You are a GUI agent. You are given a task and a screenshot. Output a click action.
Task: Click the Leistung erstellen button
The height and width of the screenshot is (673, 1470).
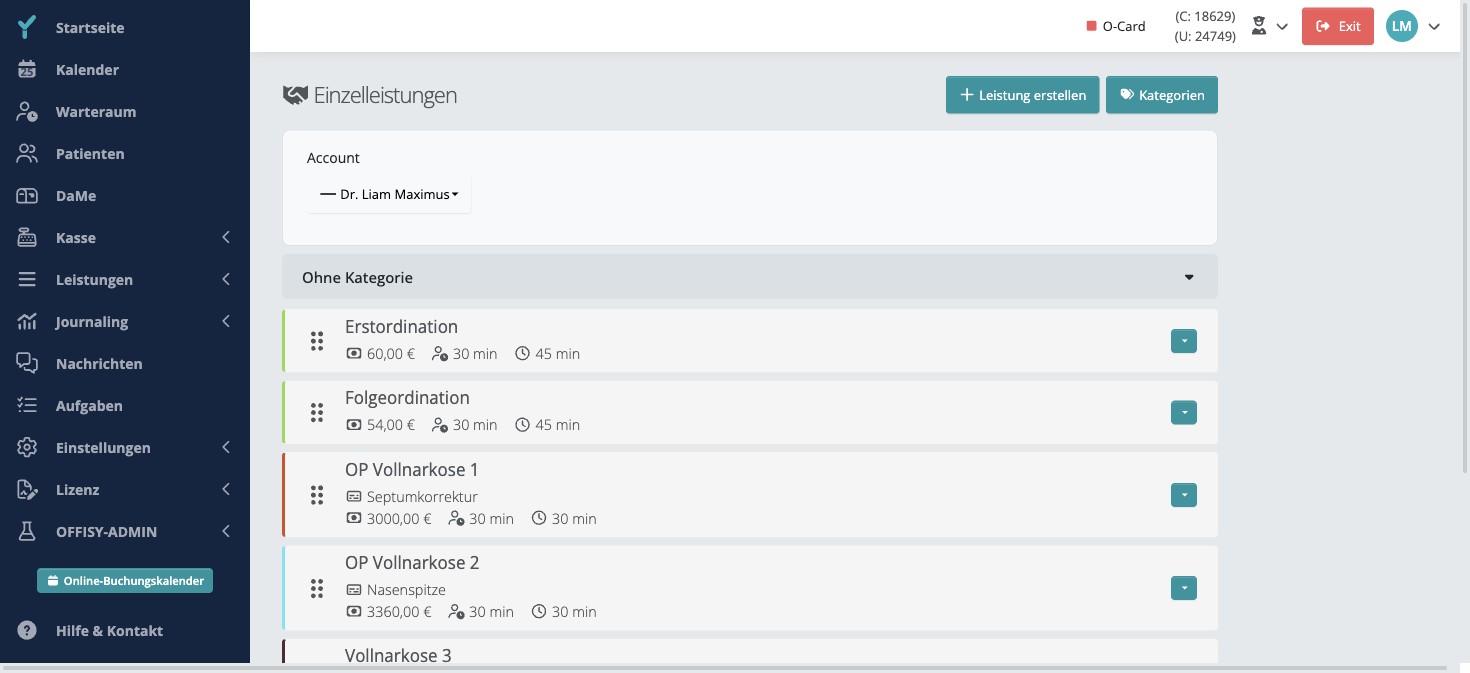coord(1023,95)
